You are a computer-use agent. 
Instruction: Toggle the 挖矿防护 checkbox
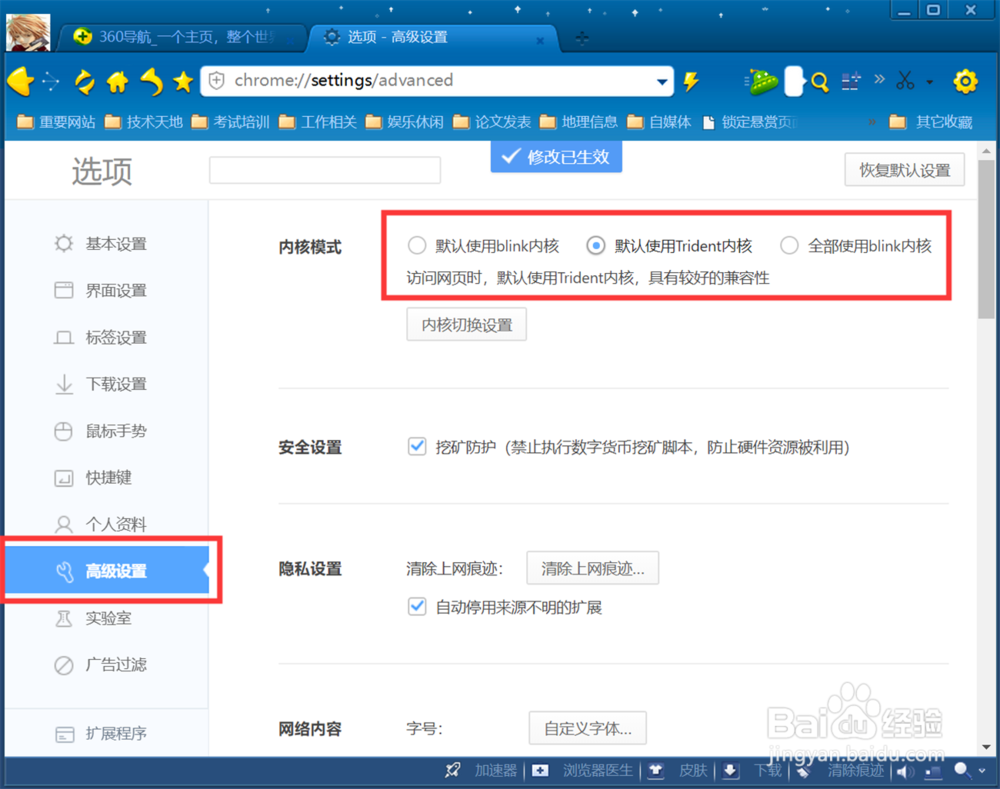click(417, 446)
